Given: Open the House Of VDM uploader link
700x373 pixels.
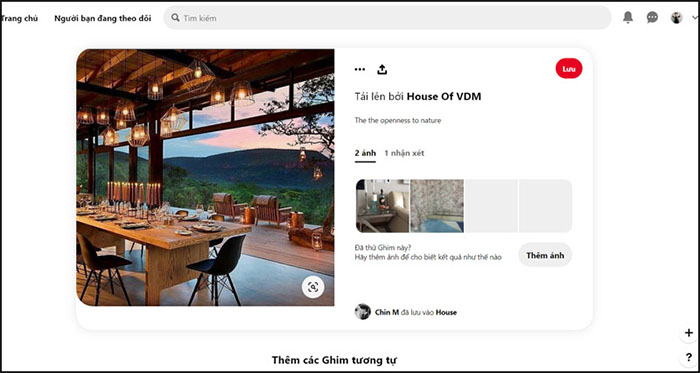Looking at the screenshot, I should [x=444, y=96].
